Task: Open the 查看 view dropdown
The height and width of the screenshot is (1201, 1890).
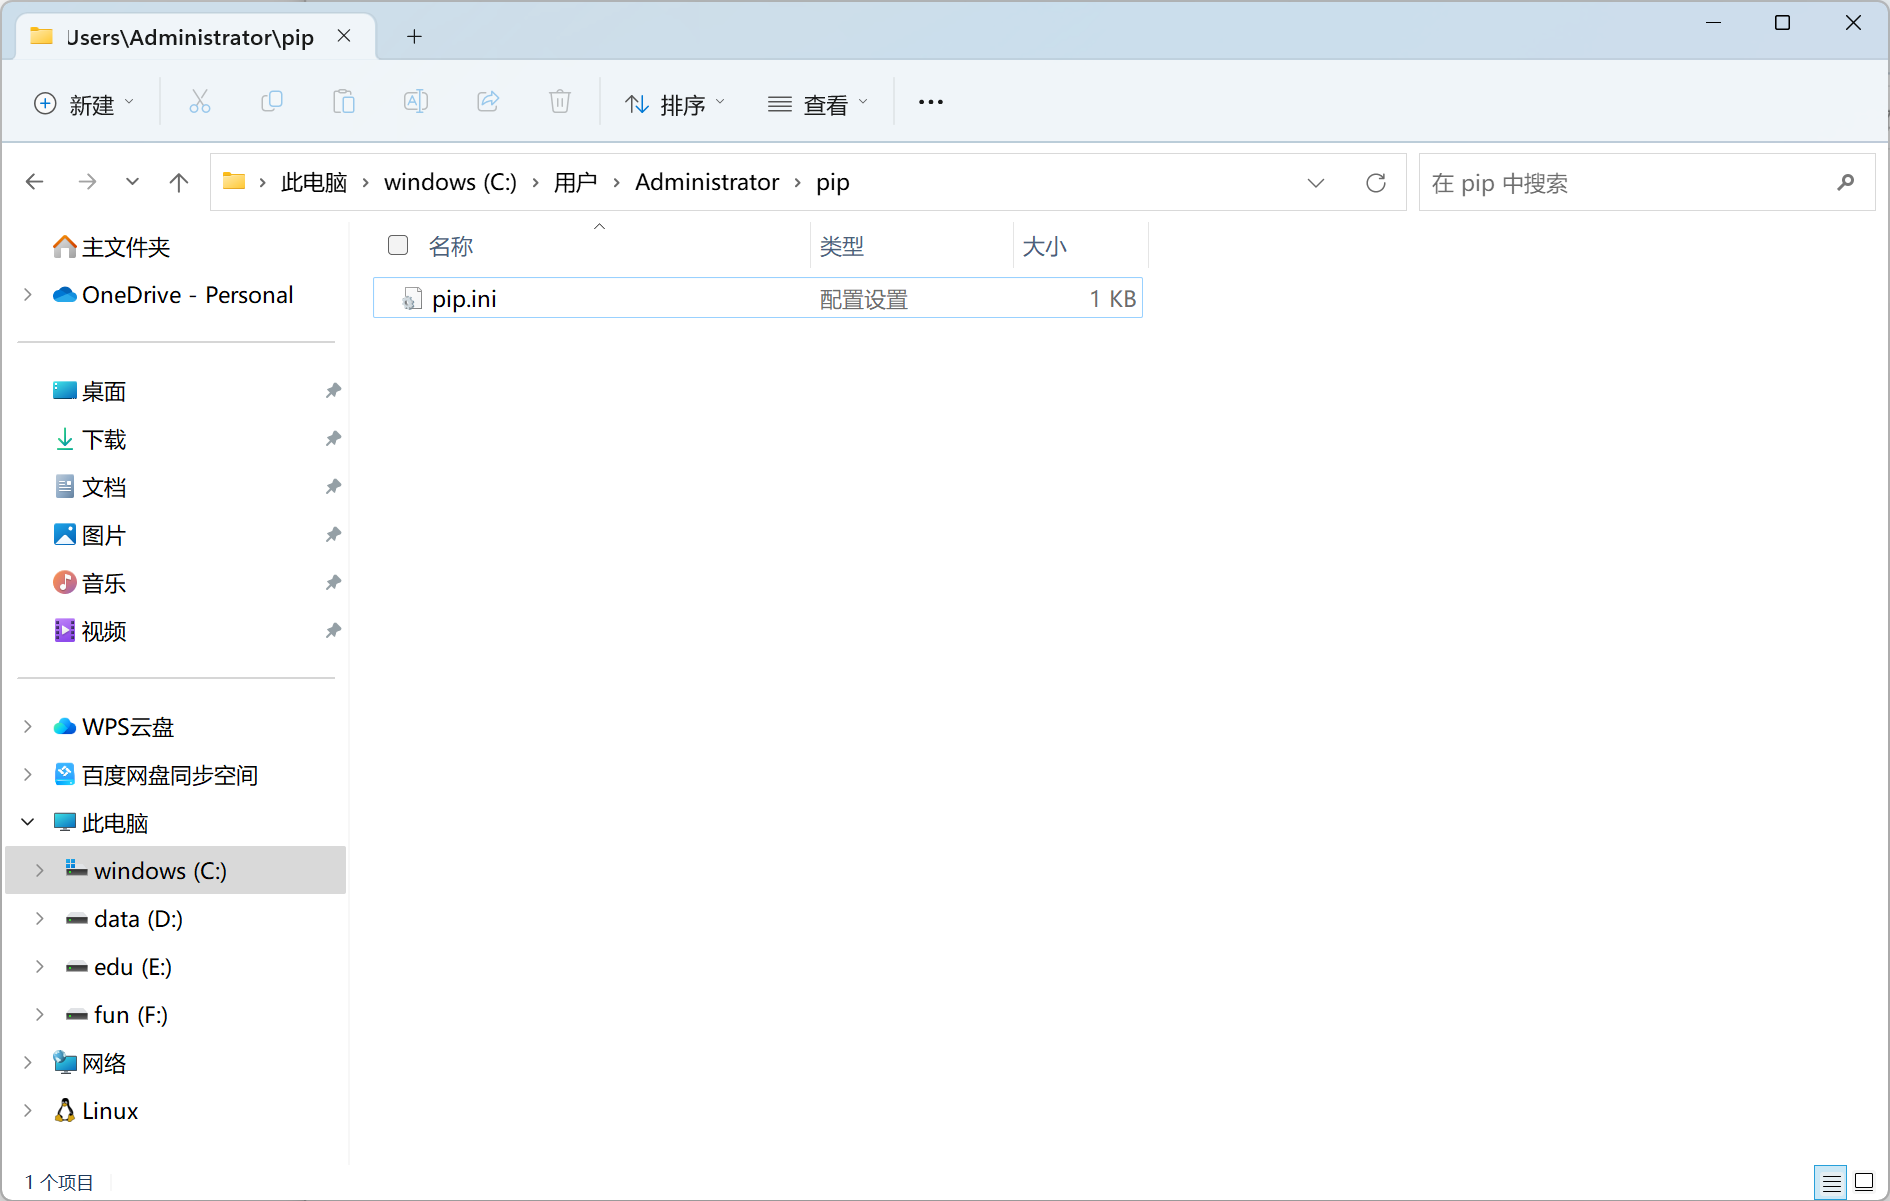Action: click(817, 103)
